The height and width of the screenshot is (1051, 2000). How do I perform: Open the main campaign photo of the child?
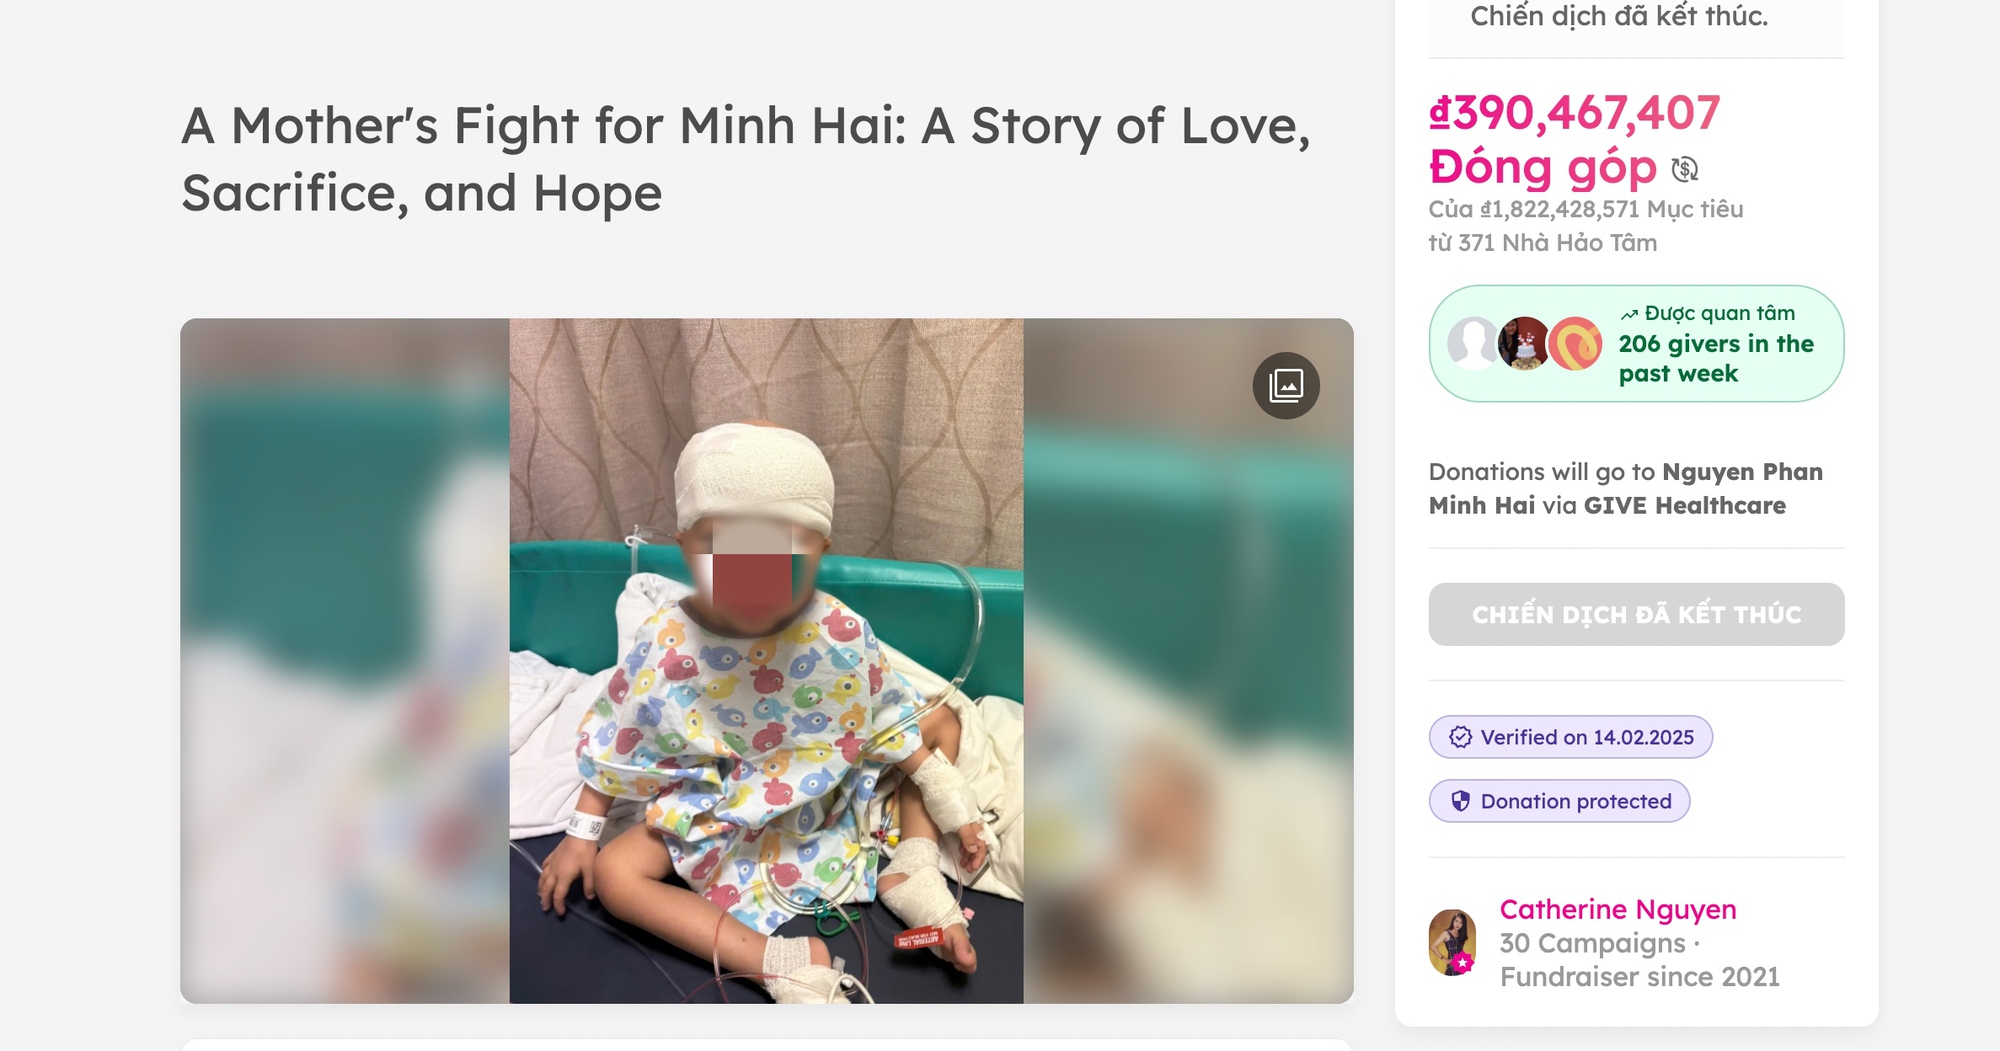(766, 661)
